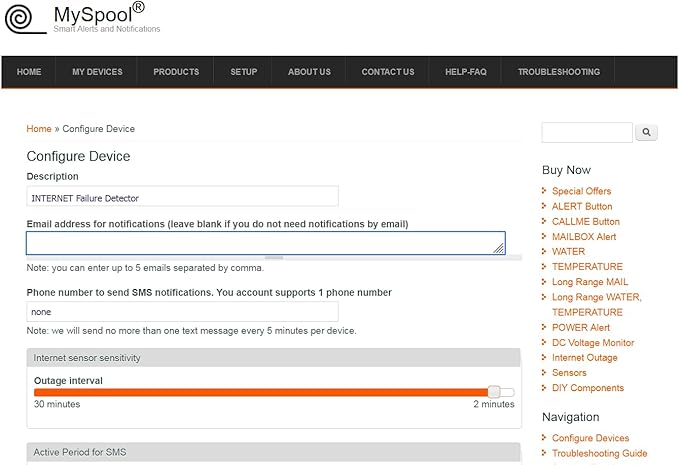Open Special Offers link

(581, 191)
